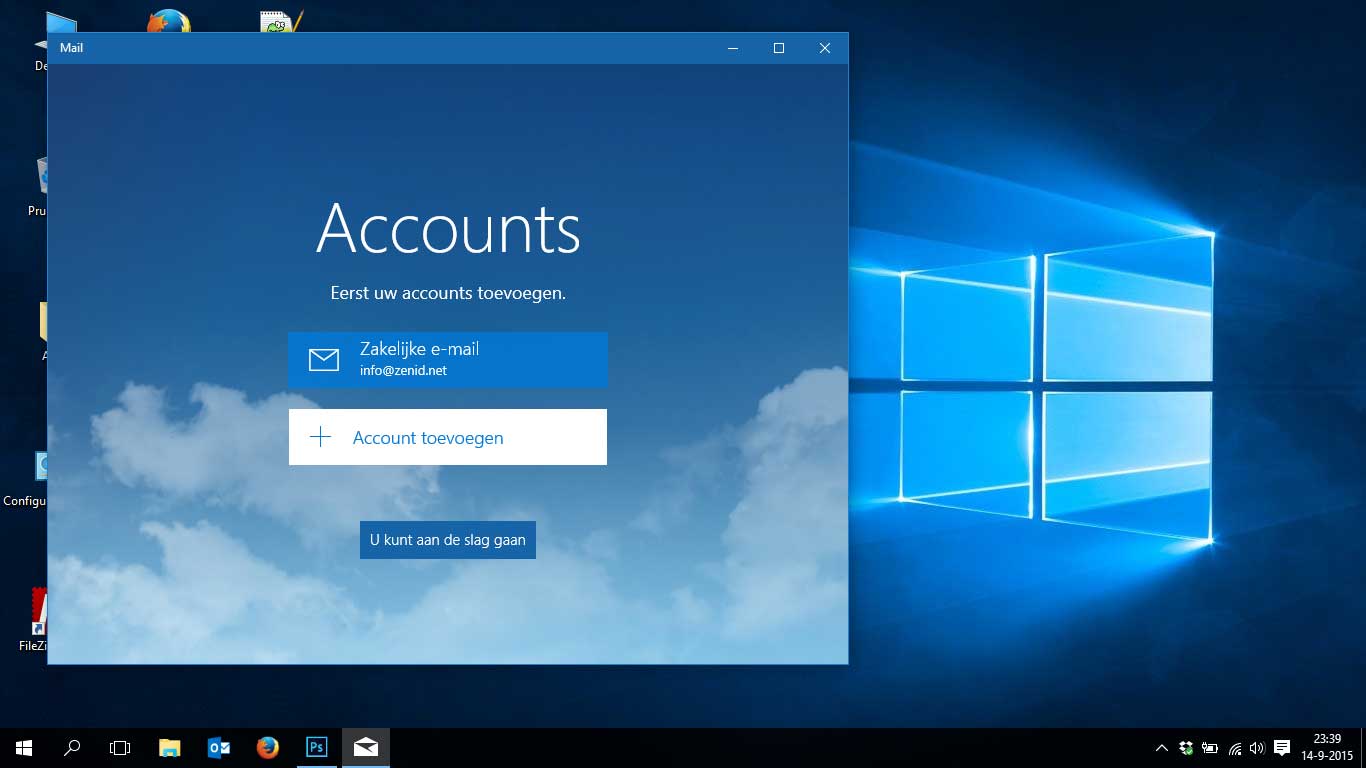This screenshot has height=768, width=1366.
Task: Click the 'U kunt aan de slag gaan' button
Action: [x=448, y=540]
